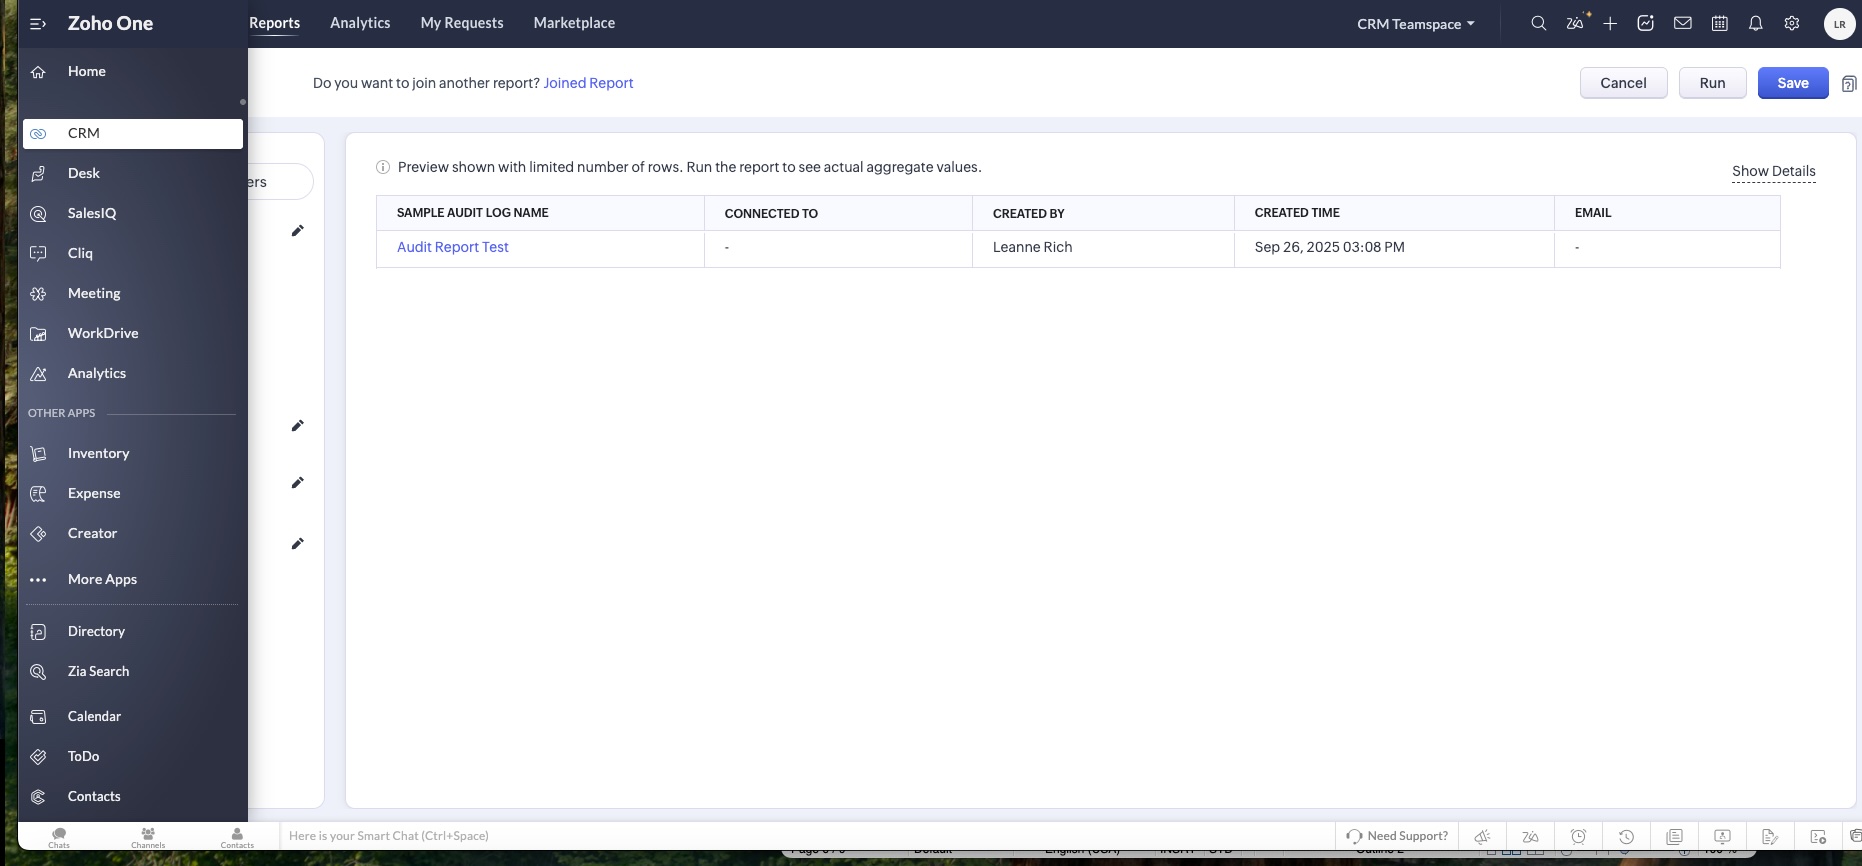The image size is (1862, 866).
Task: Open the LR user profile avatar
Action: pyautogui.click(x=1839, y=24)
